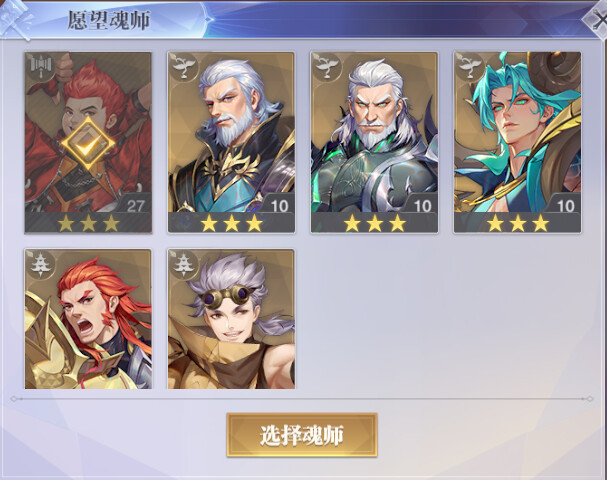Confirm with the 选择魂师 button
Image resolution: width=607 pixels, height=480 pixels.
302,435
